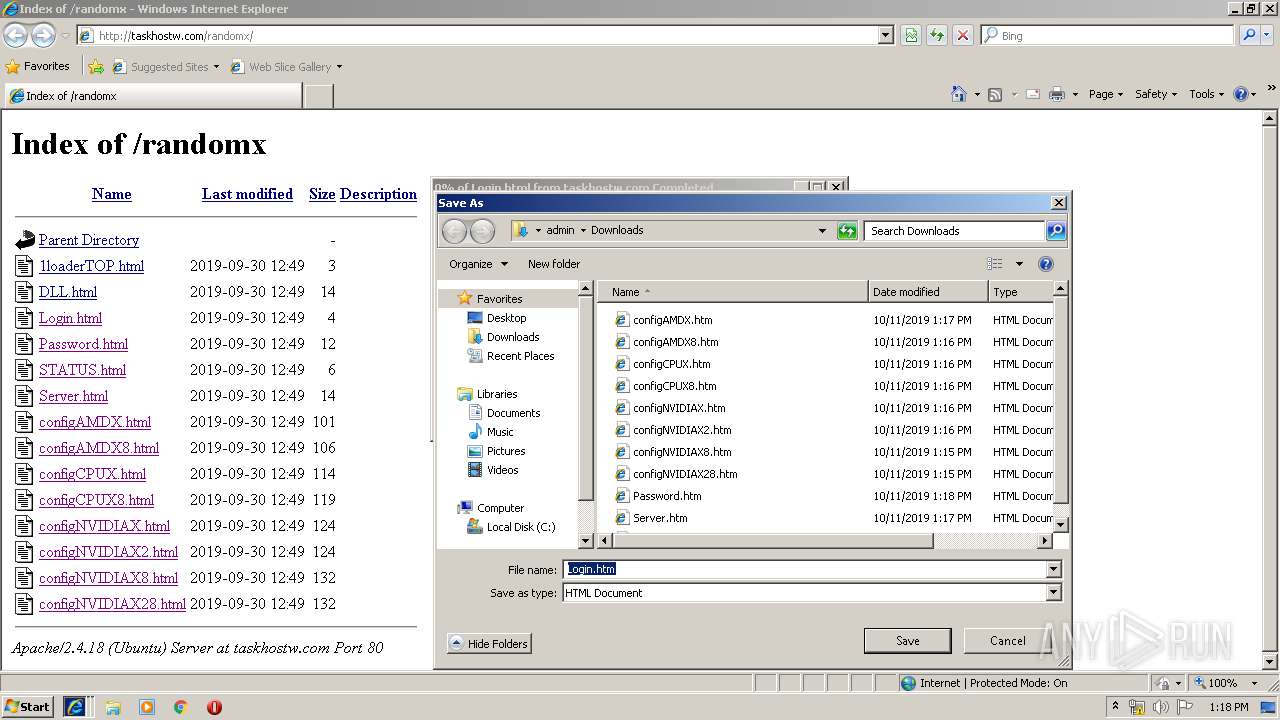Click the IE Forward navigation button
This screenshot has height=720, width=1280.
[43, 35]
